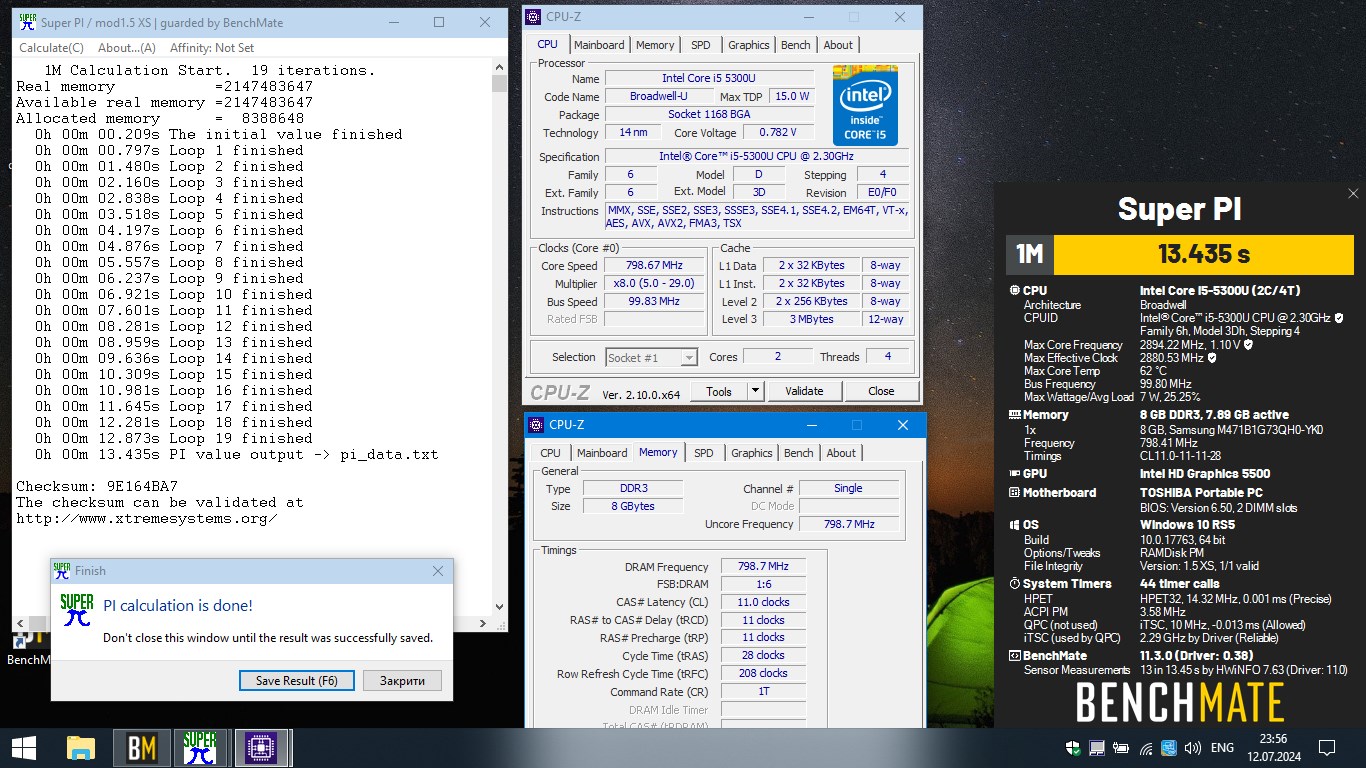Switch to About tab in bottom CPU-Z
1366x768 pixels.
point(841,453)
